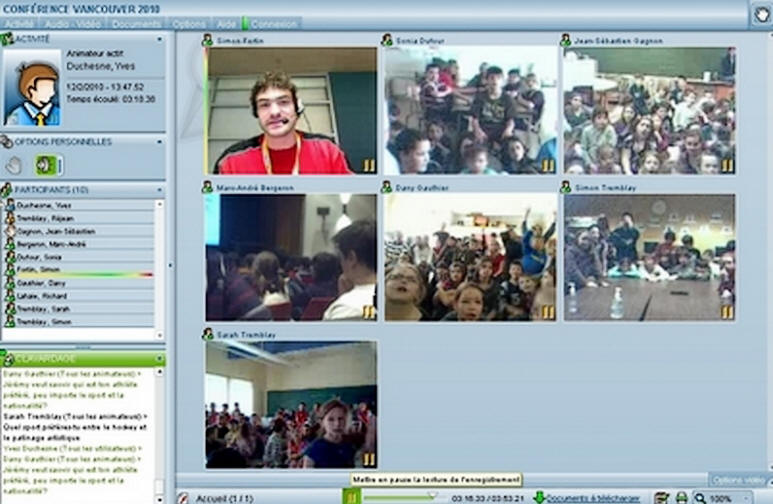Click the notes icon in bottom bar
773x504 pixels.
point(662,498)
